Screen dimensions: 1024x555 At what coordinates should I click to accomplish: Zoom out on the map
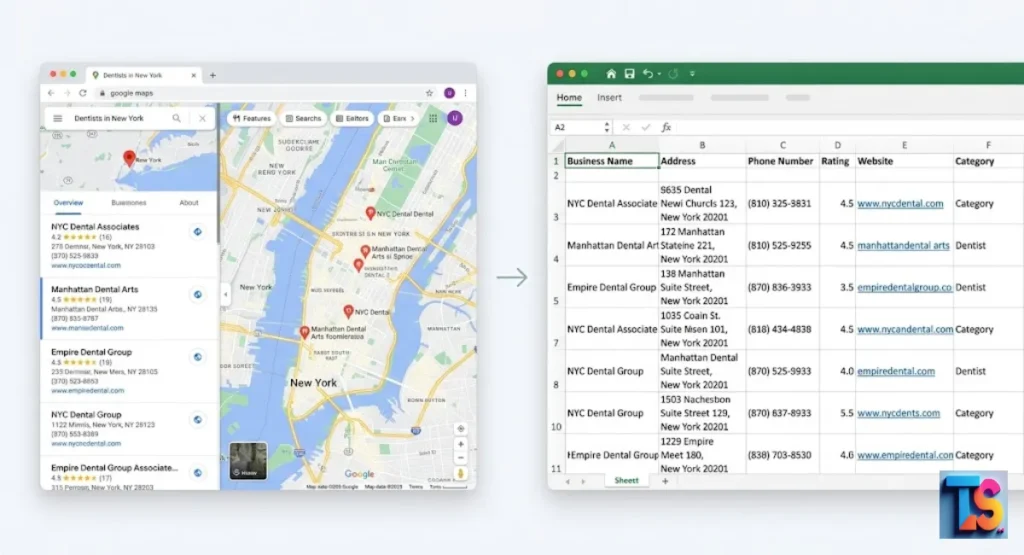pos(460,458)
